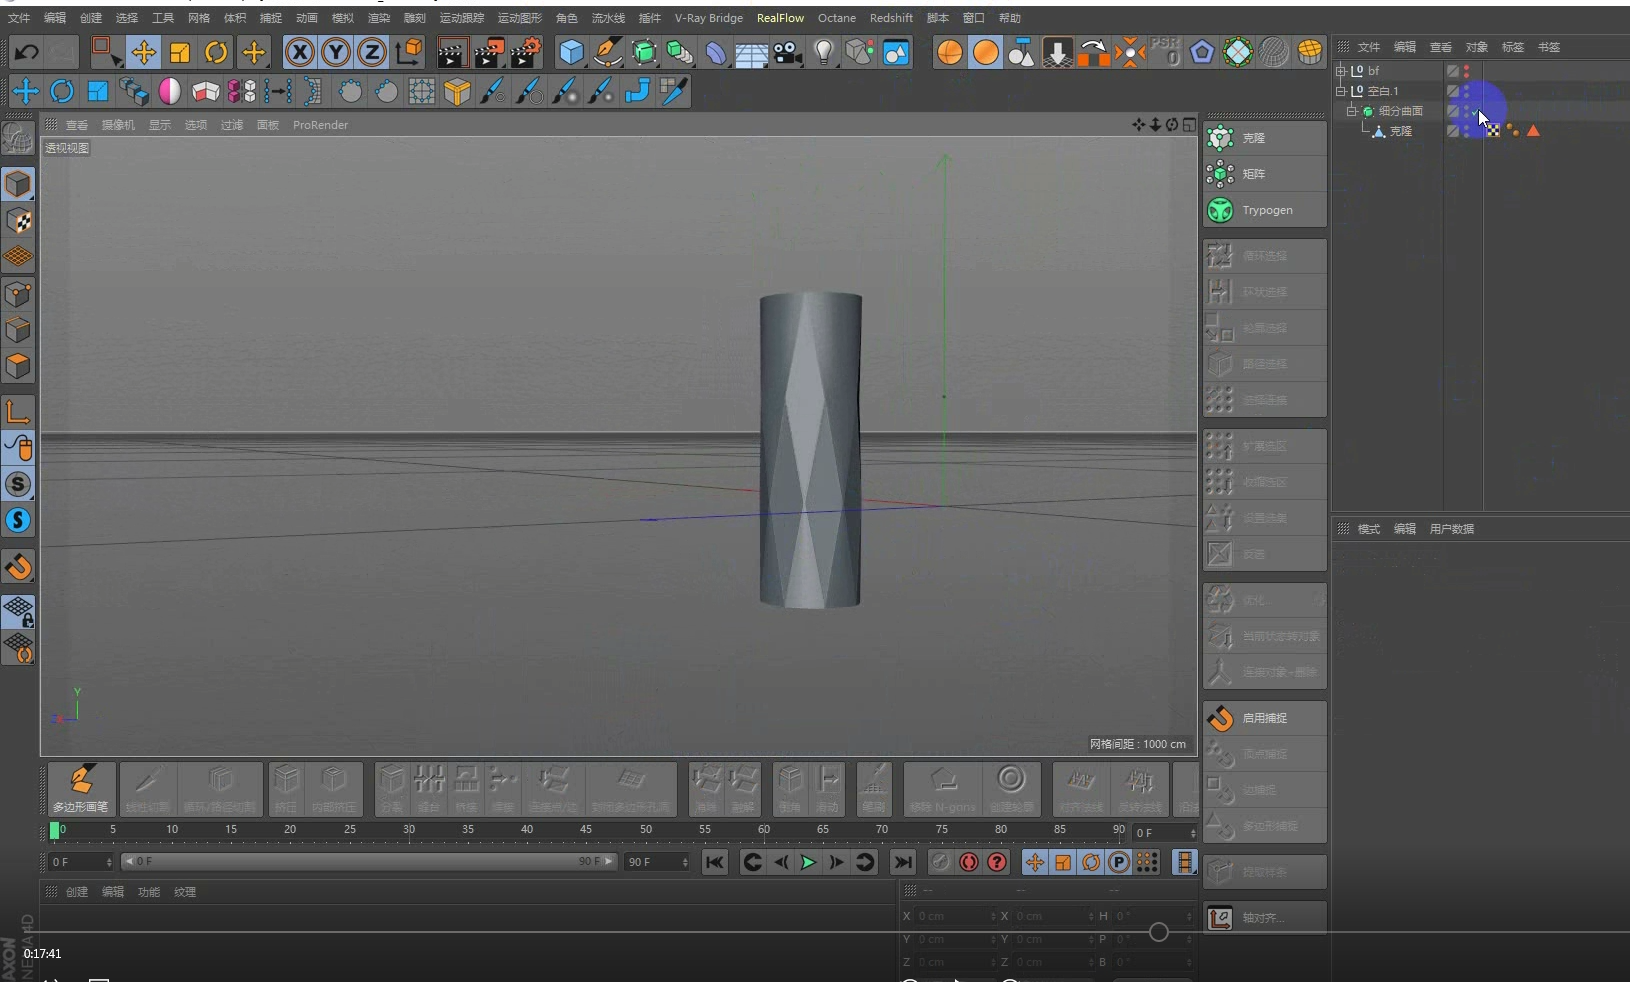Viewport: 1630px width, 982px height.
Task: Click the camera object icon
Action: (x=788, y=52)
